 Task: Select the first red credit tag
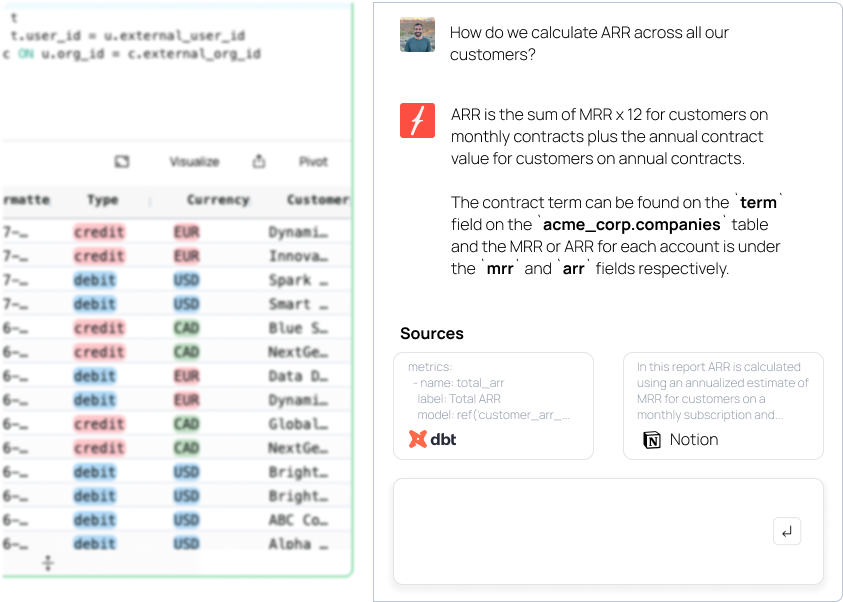(99, 232)
